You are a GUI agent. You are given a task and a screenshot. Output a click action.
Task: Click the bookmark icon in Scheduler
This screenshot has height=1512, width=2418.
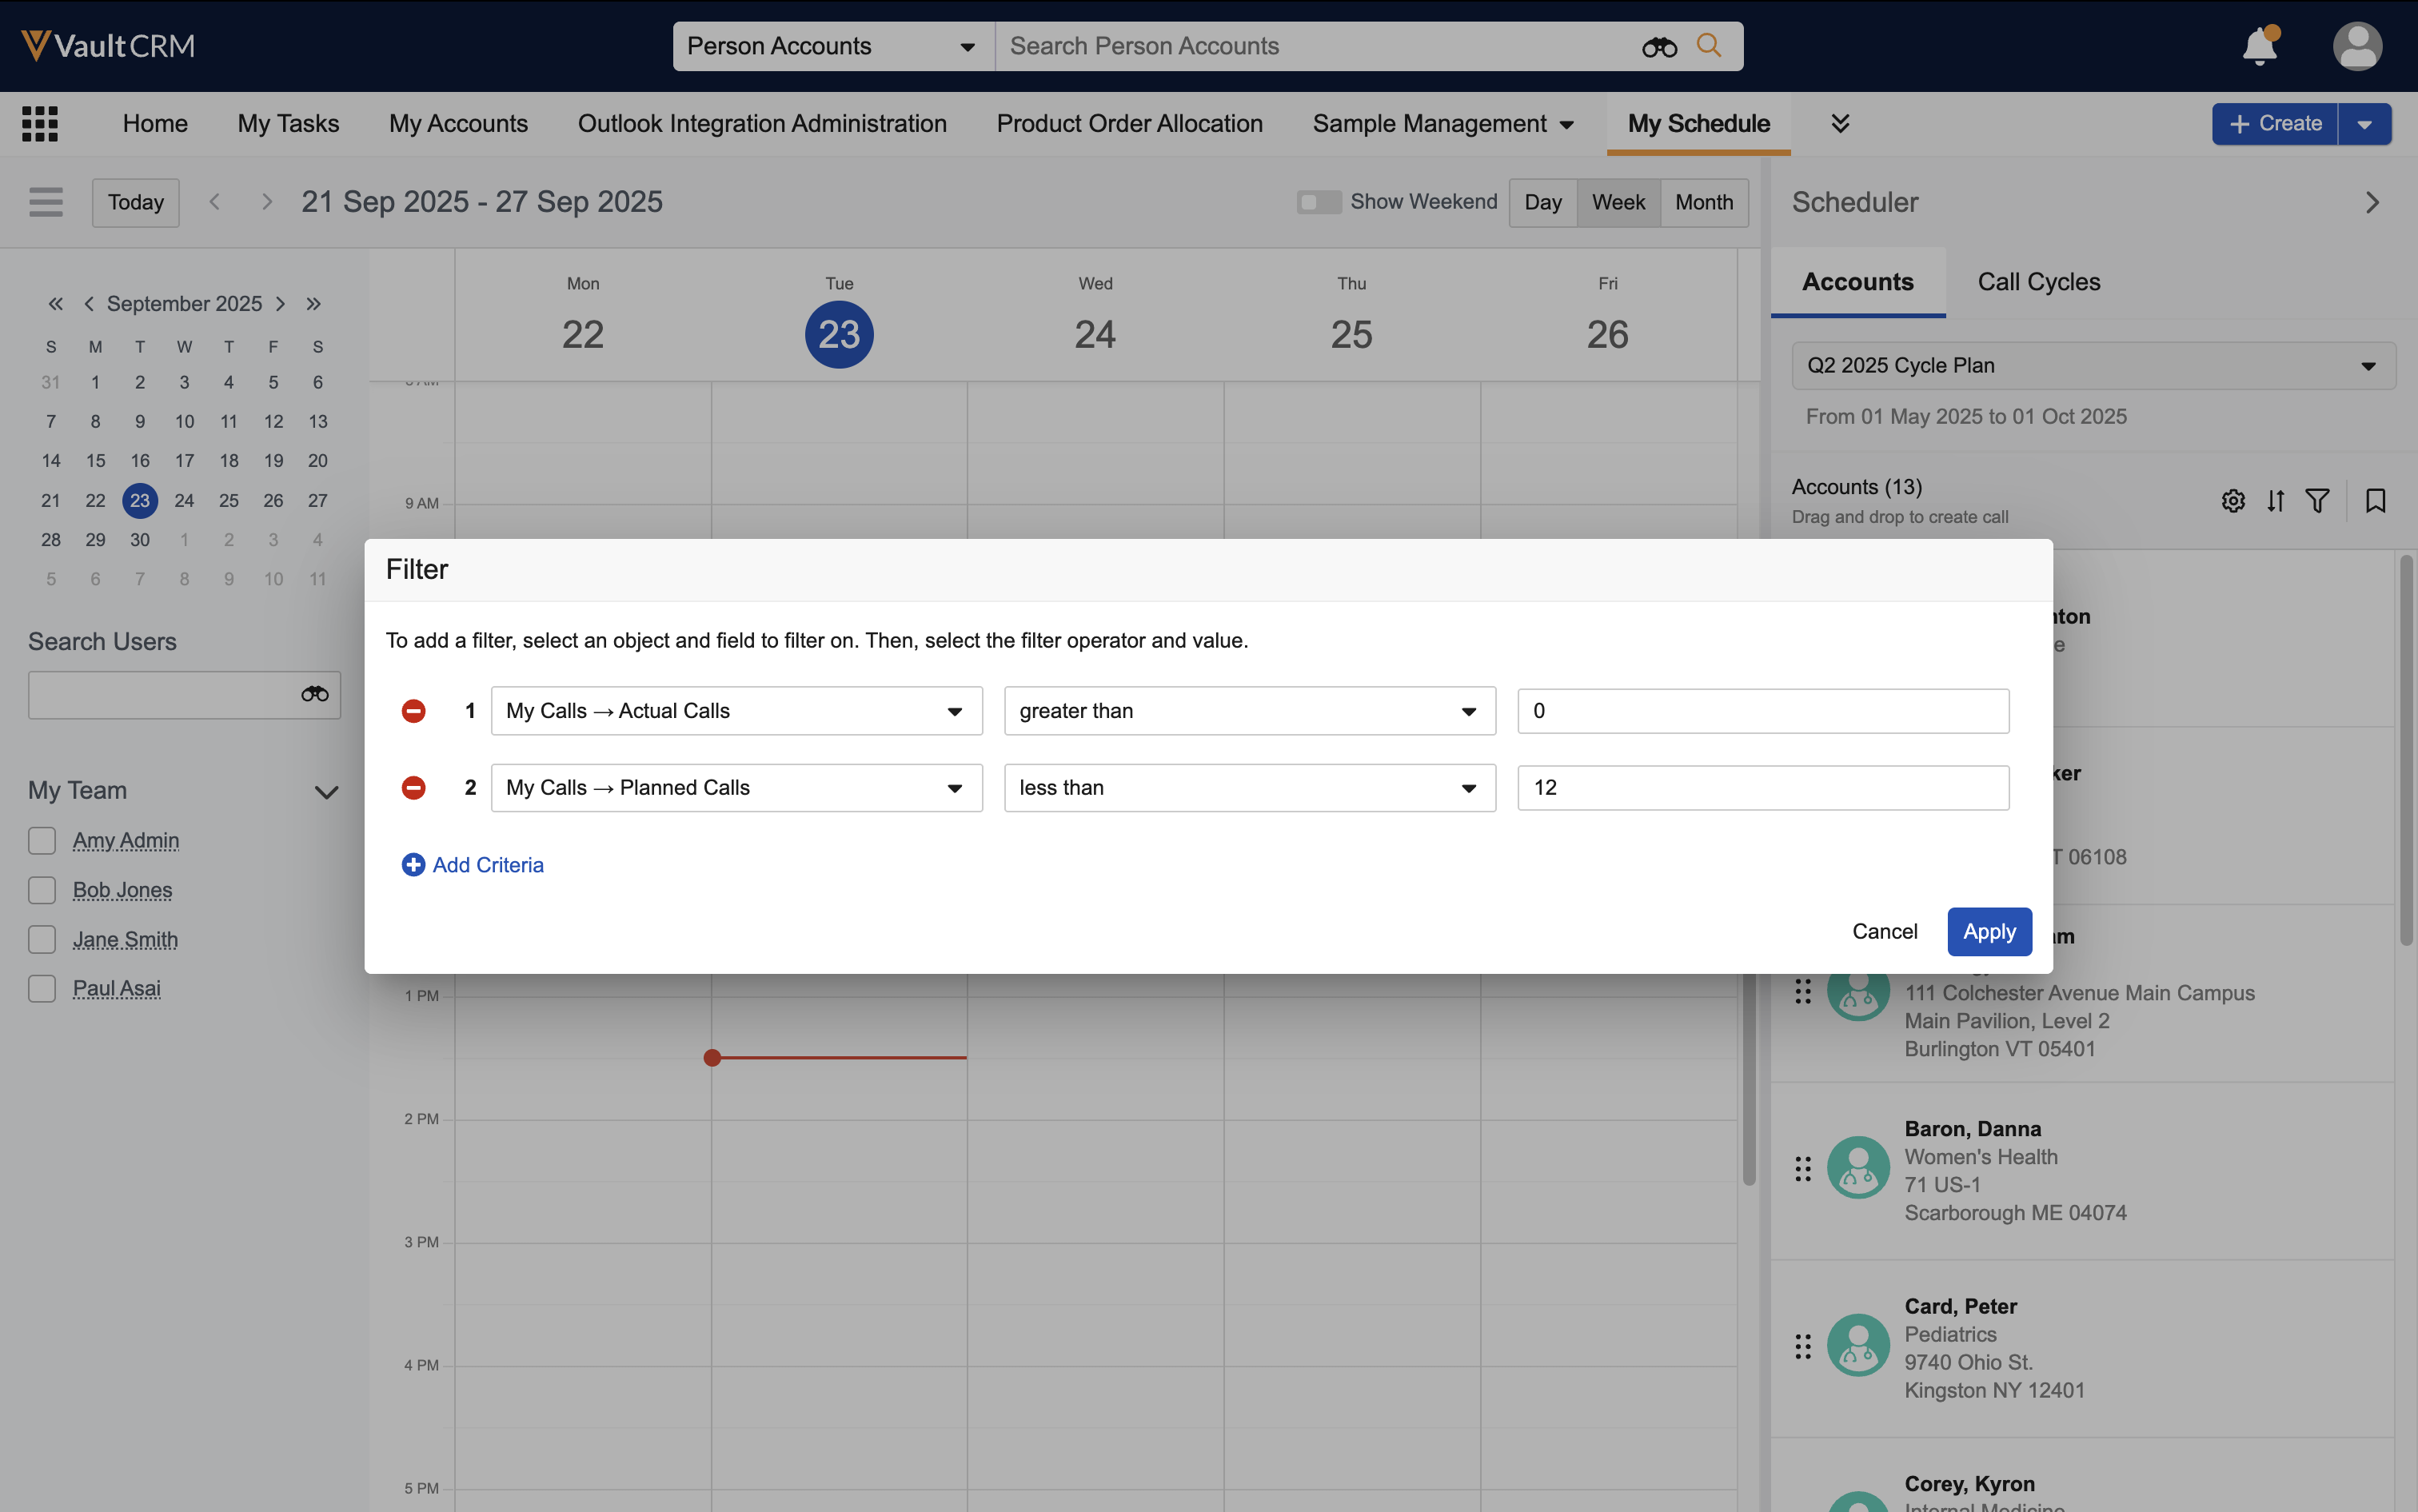2375,500
